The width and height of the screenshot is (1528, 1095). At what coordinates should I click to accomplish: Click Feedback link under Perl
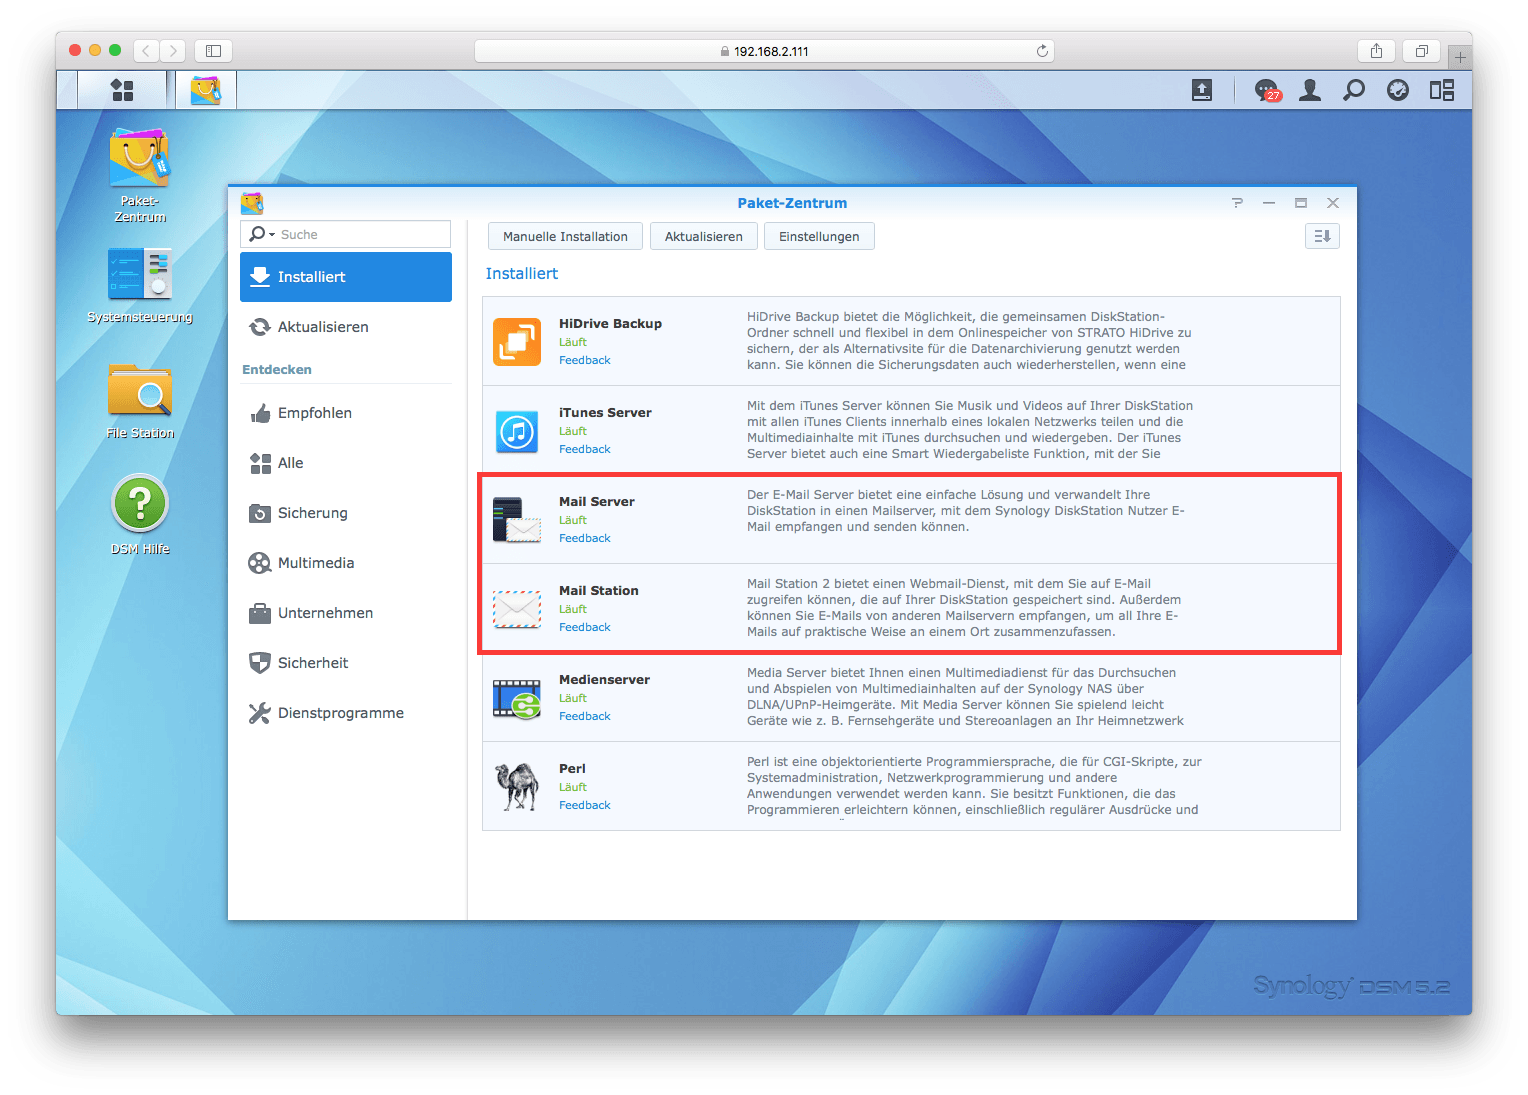(585, 805)
